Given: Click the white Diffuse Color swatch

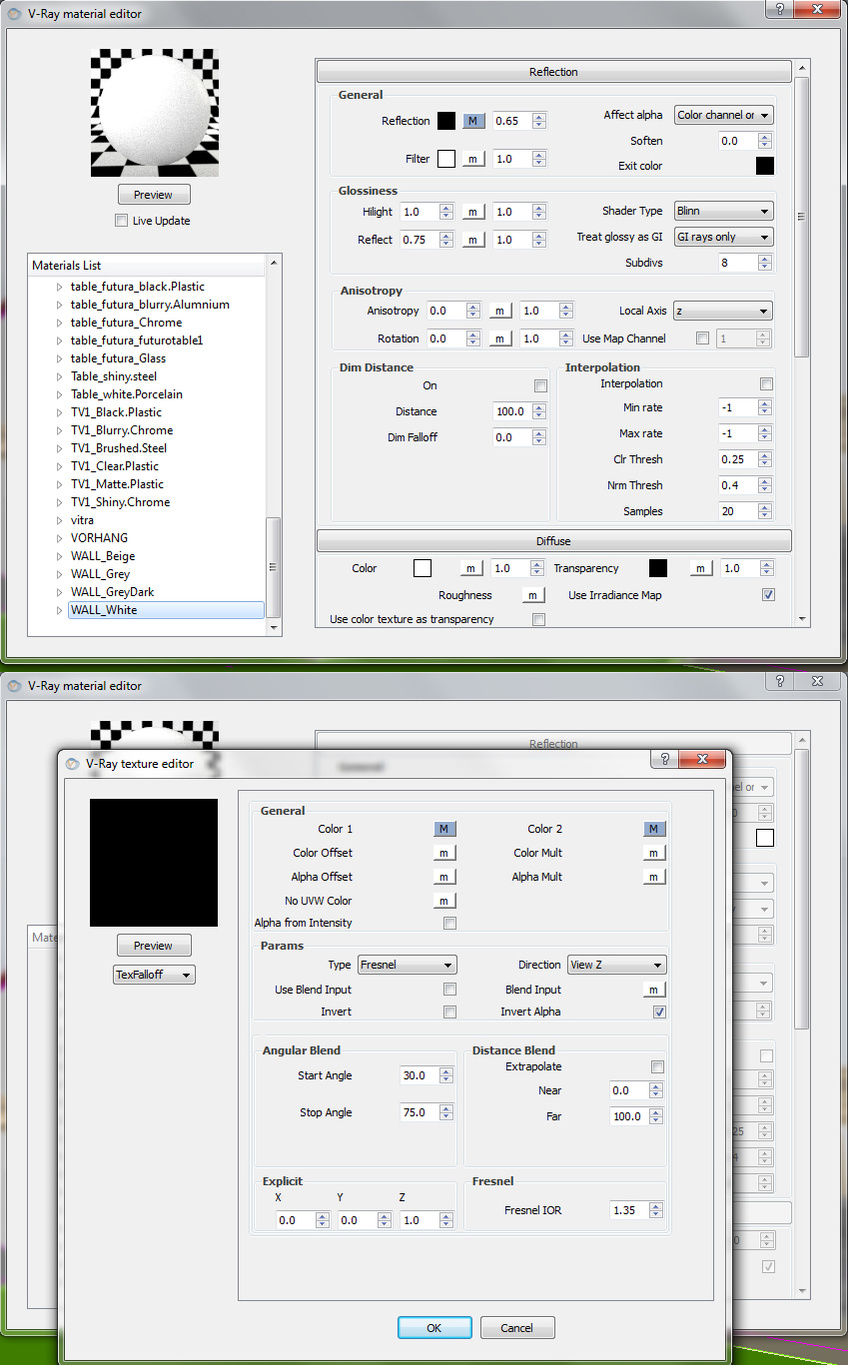Looking at the screenshot, I should pos(422,568).
